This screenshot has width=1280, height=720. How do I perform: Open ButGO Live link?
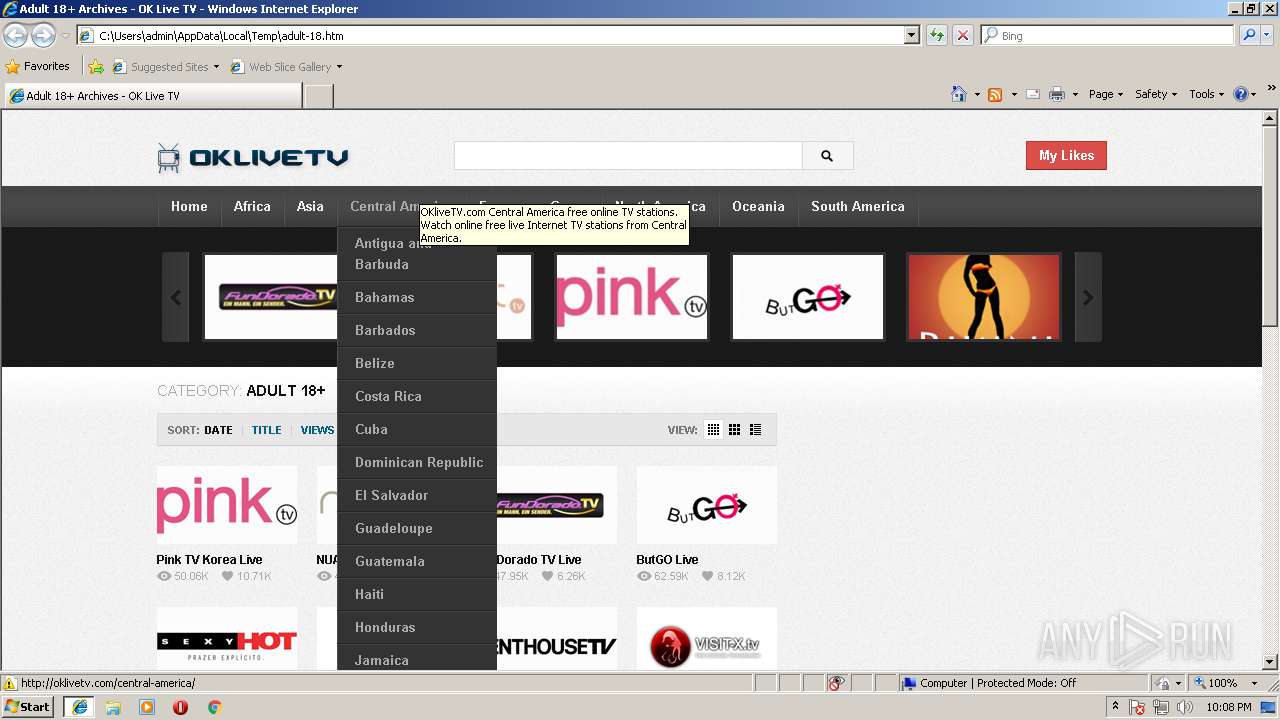pyautogui.click(x=667, y=559)
